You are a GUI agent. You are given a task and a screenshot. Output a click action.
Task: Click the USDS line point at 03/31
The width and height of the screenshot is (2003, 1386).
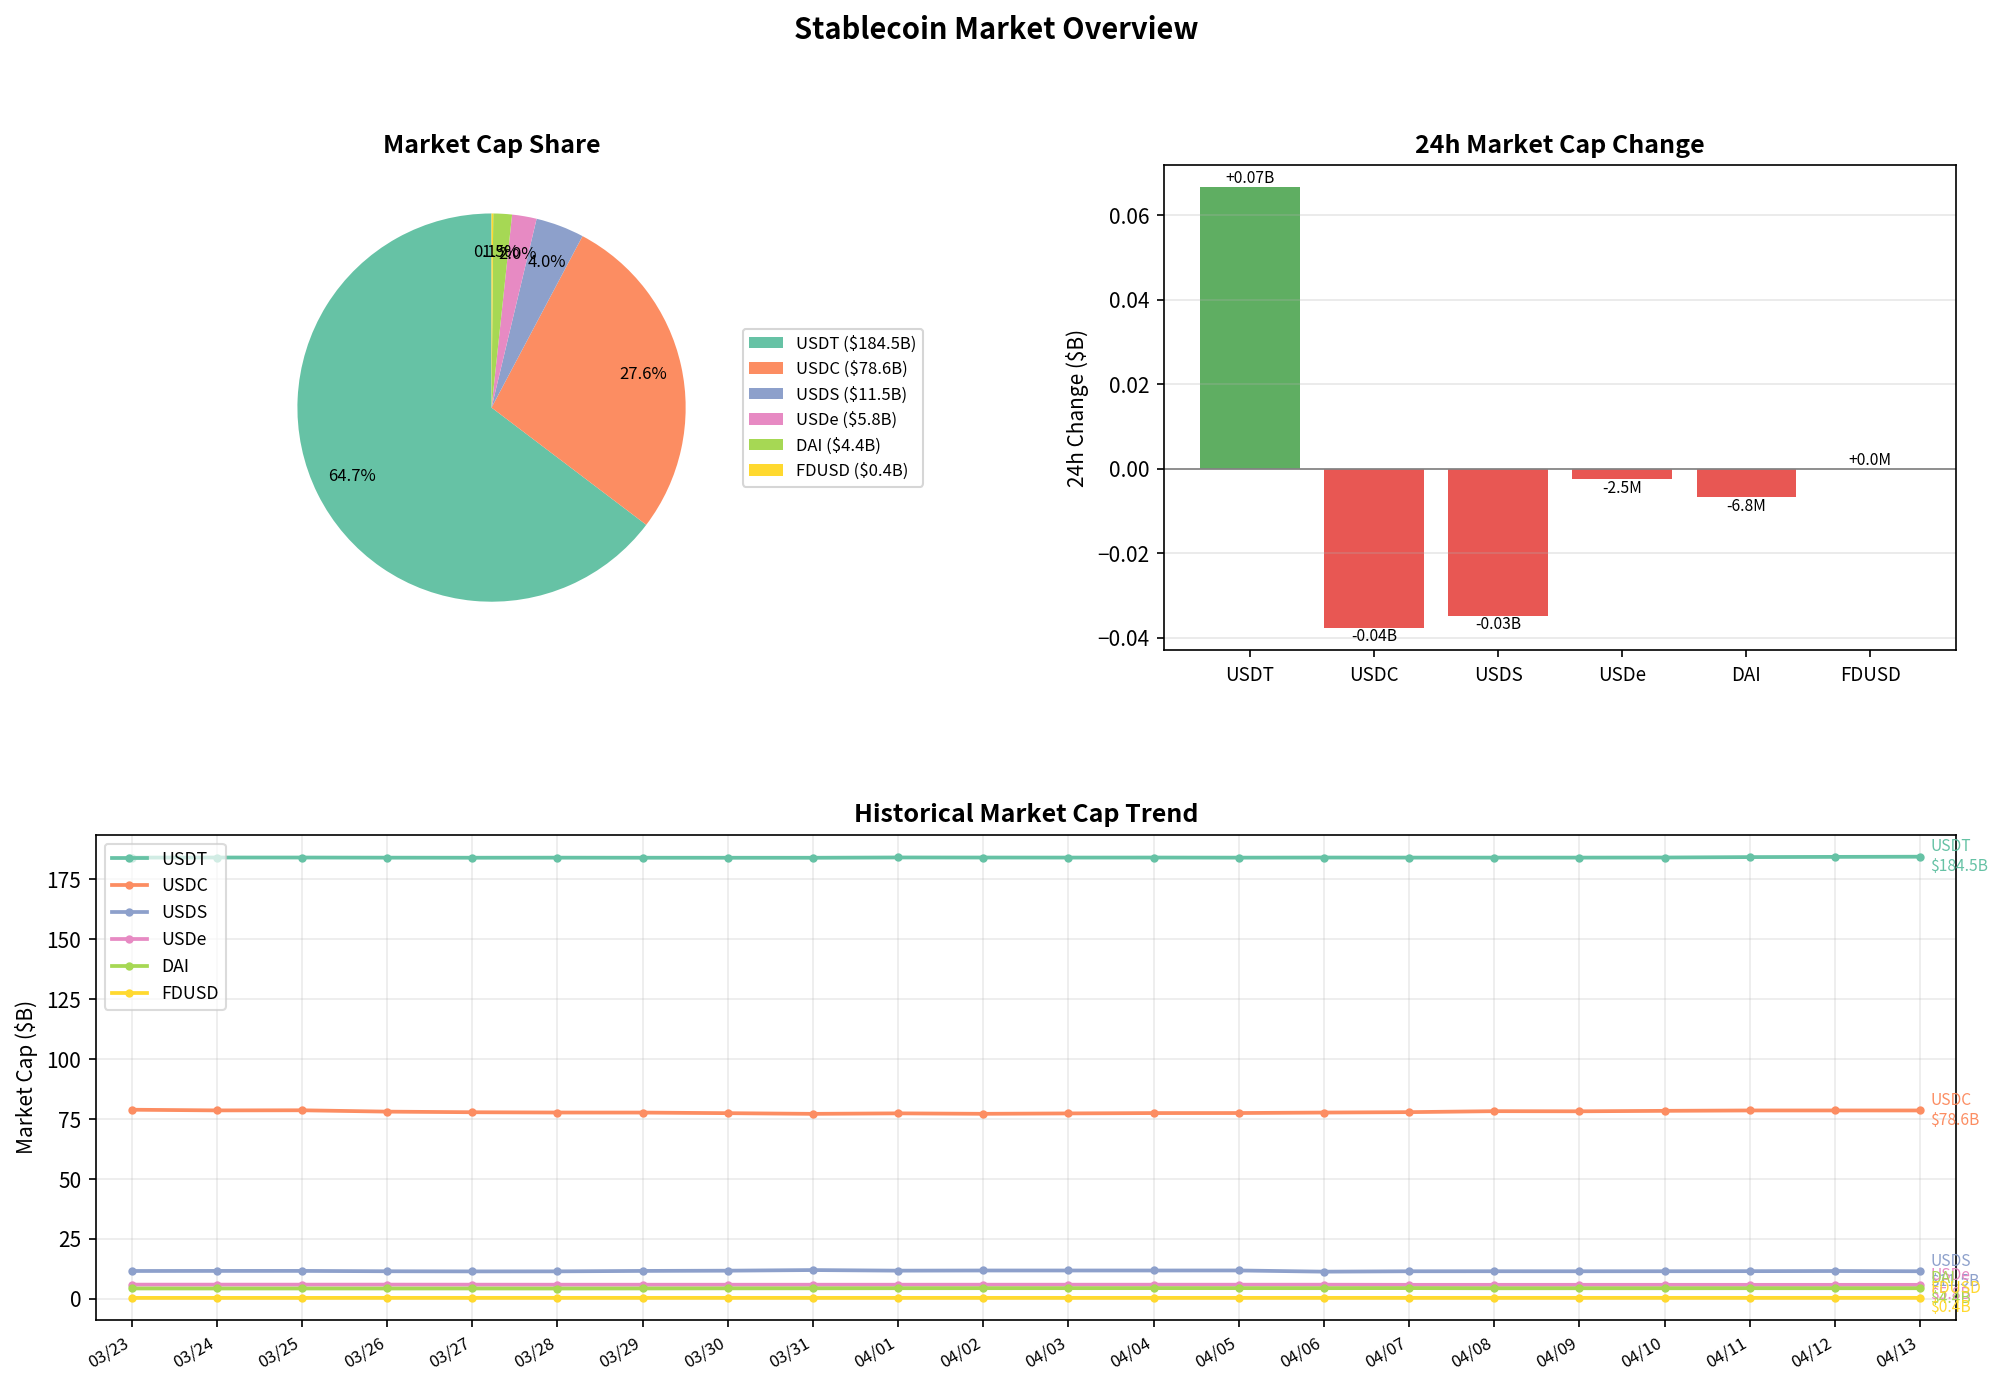813,1270
